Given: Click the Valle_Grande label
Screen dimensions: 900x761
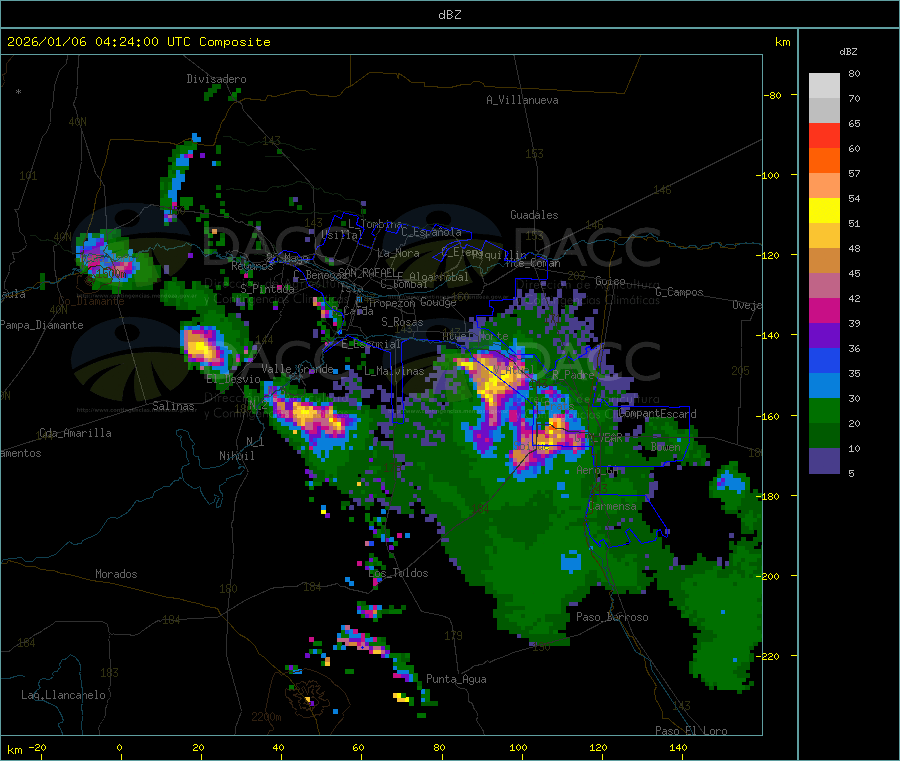Looking at the screenshot, I should pyautogui.click(x=297, y=368).
